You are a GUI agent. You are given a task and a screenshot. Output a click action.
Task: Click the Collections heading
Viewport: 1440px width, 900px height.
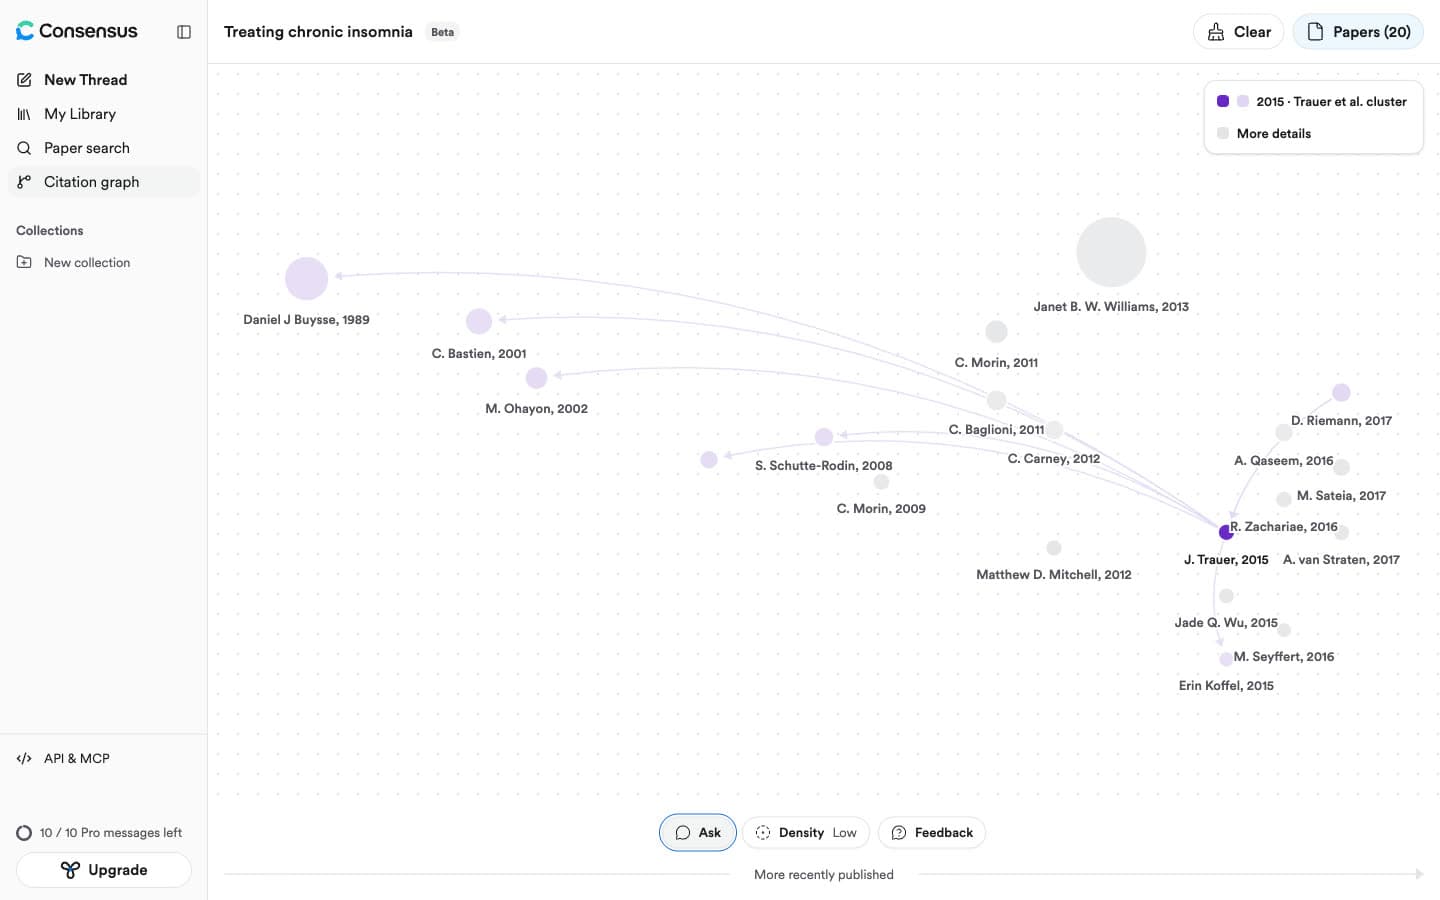[50, 231]
